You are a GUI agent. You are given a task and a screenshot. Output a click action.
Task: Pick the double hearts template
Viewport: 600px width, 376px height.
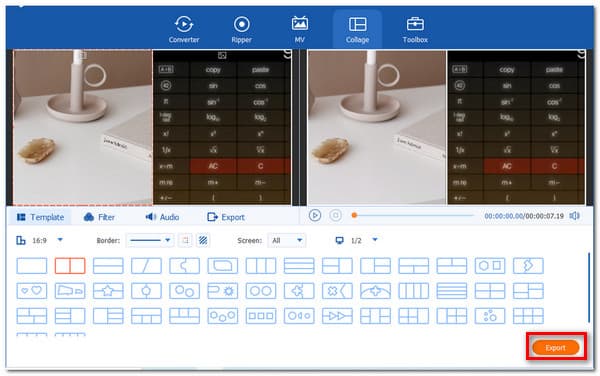[x=32, y=291]
